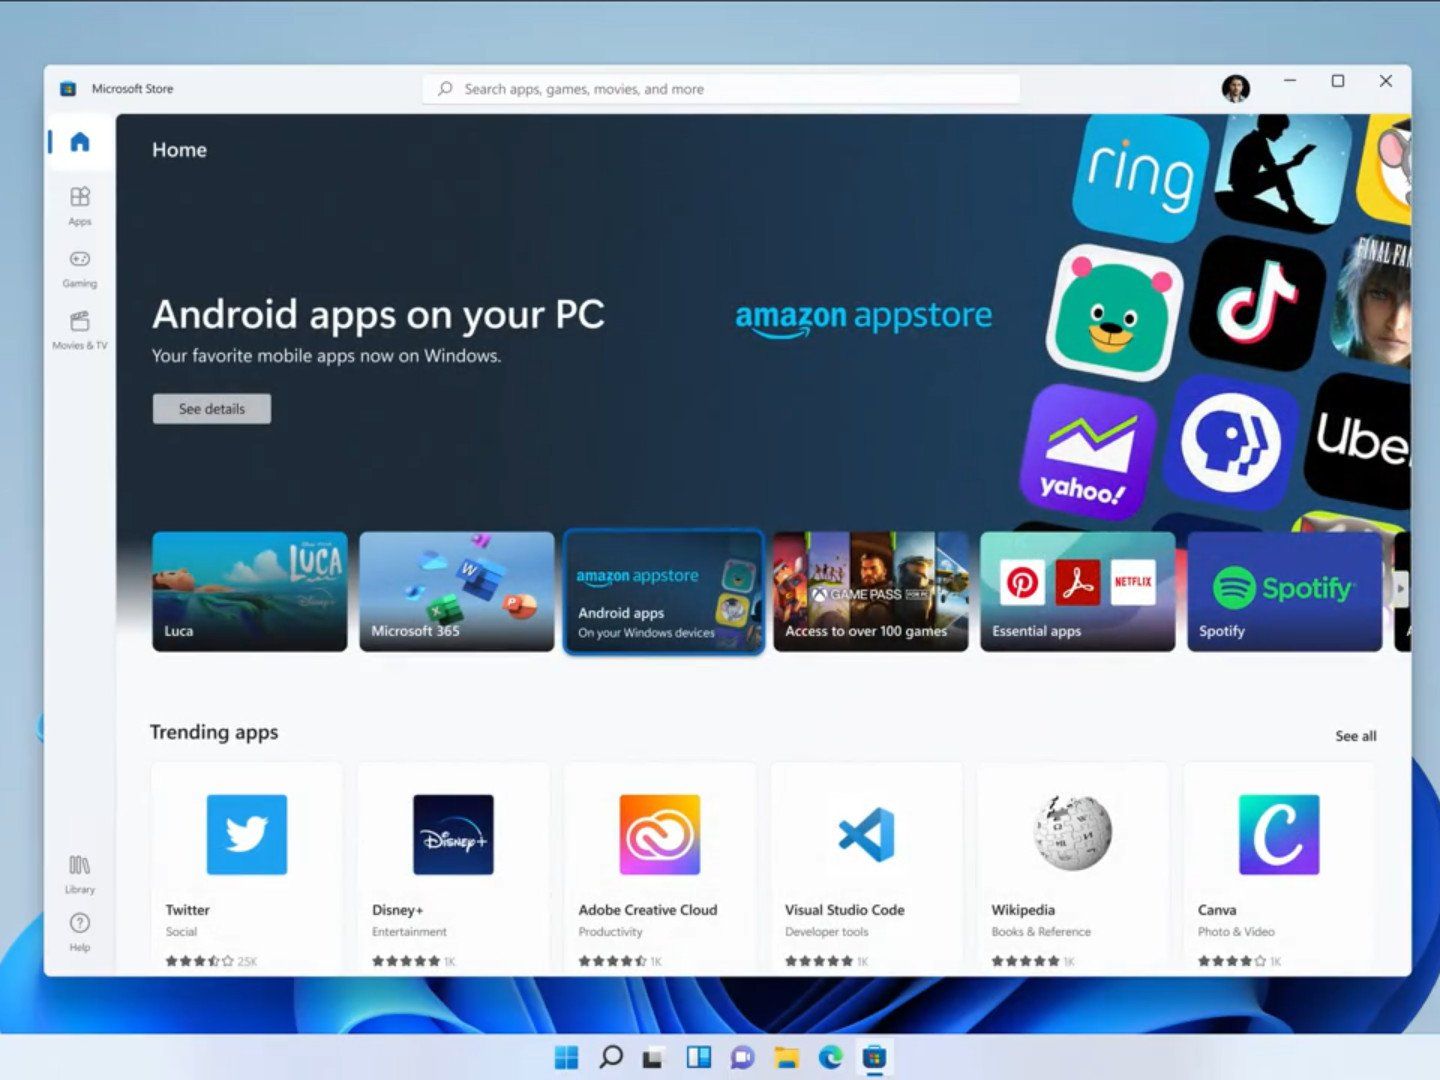Click the See details button
The image size is (1440, 1080).
click(x=211, y=408)
